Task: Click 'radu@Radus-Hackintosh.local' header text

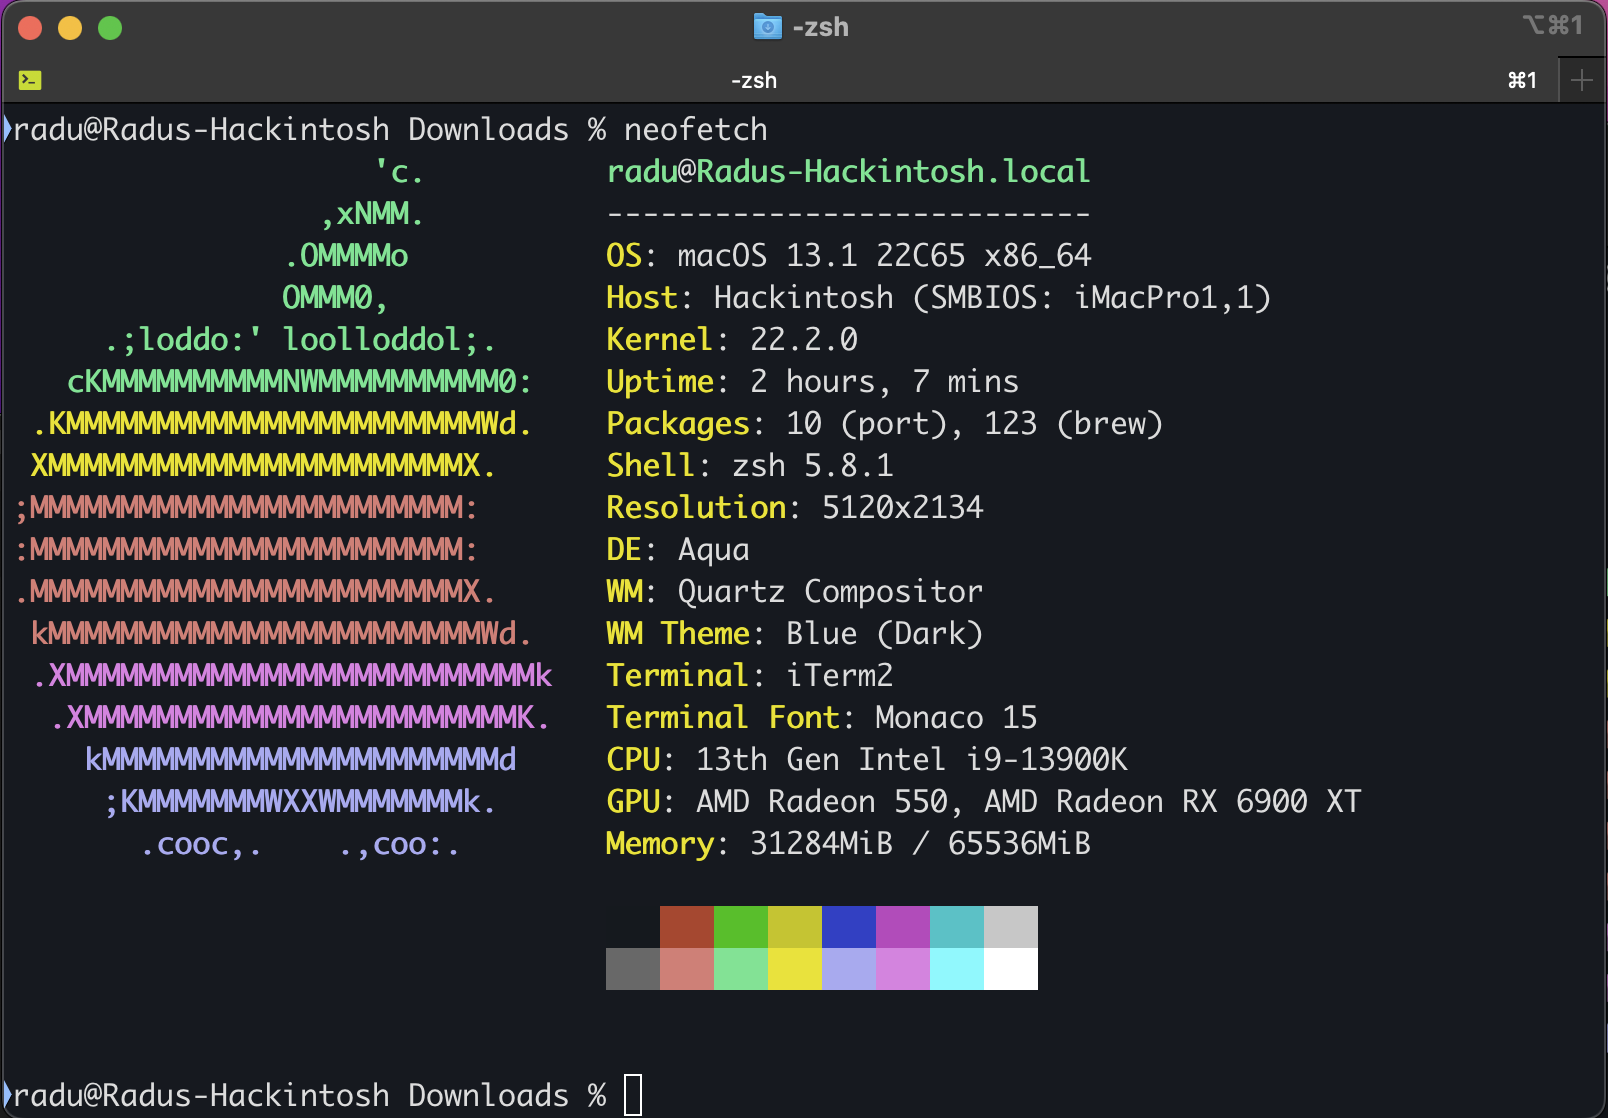Action: pos(848,172)
